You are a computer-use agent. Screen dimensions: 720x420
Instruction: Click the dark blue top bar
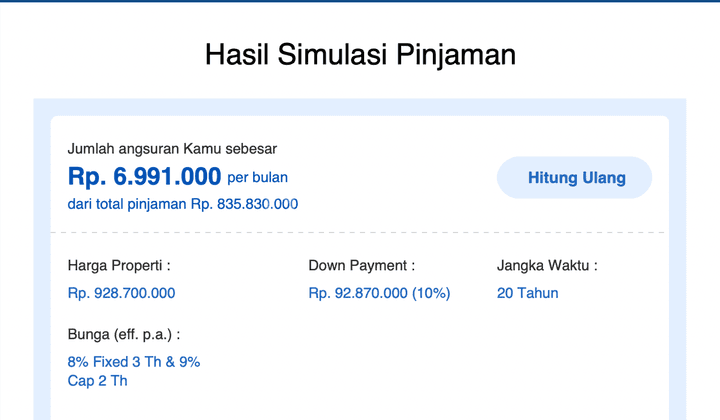coord(360,1)
